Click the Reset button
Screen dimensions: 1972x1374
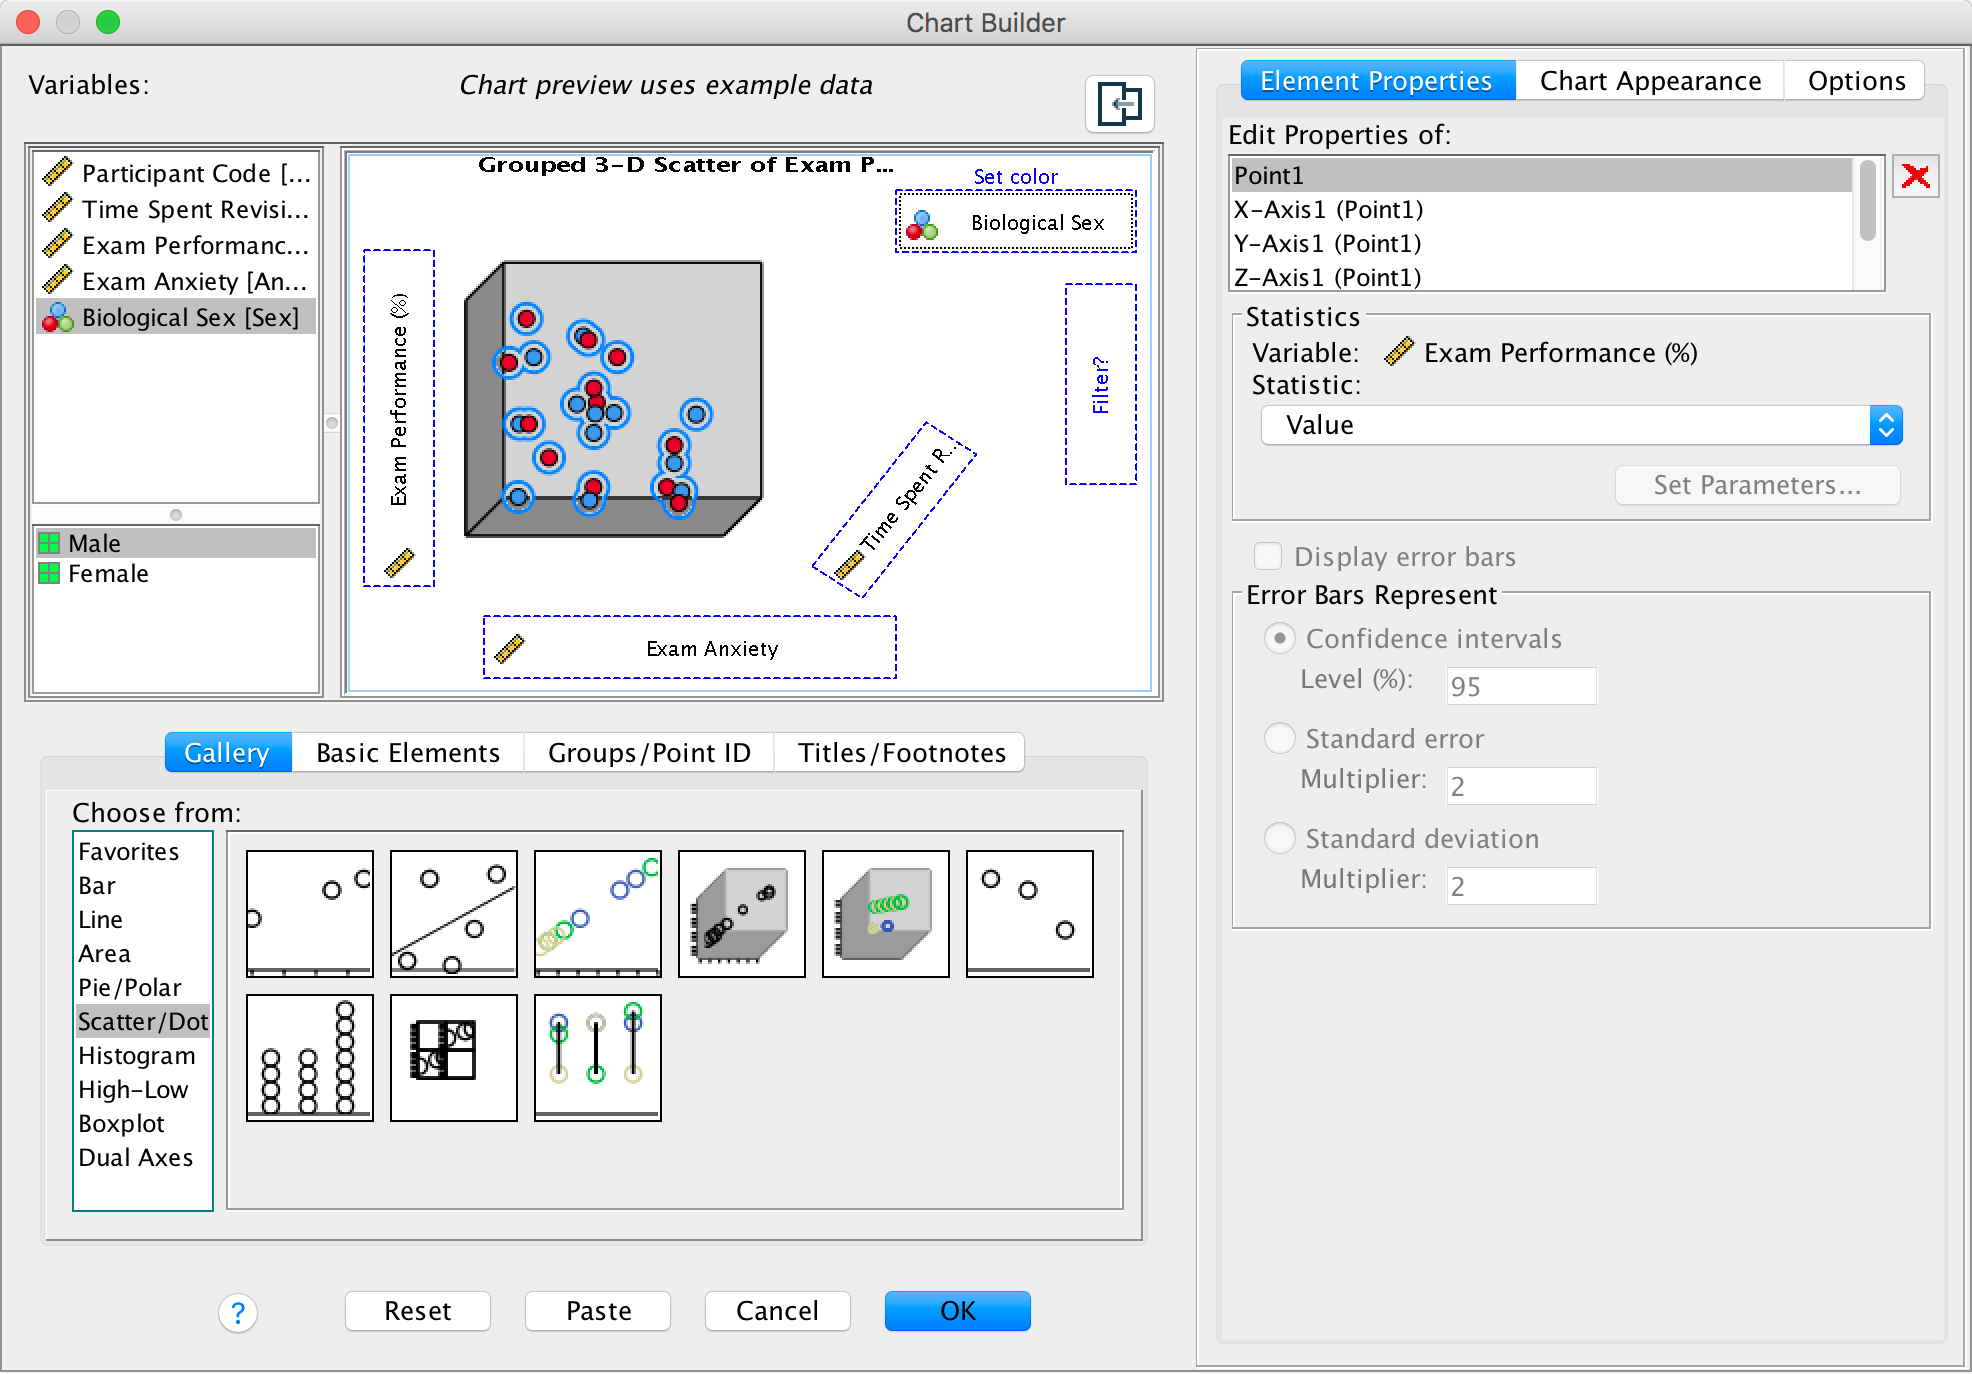(417, 1311)
